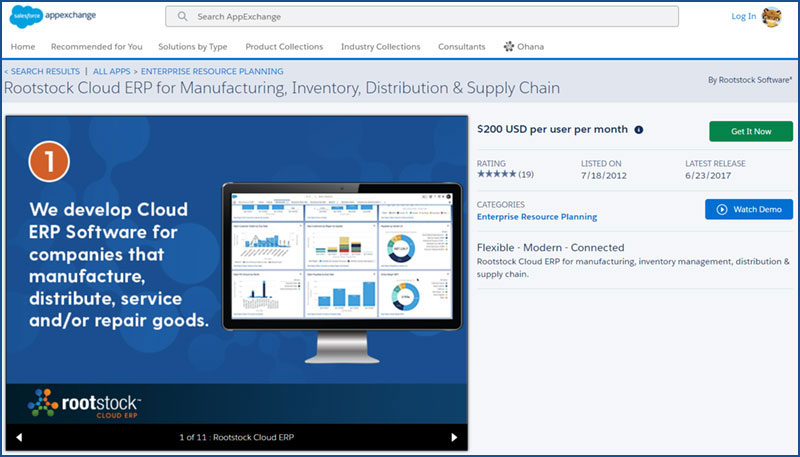
Task: Click "By Rootstock Software" text
Action: pos(749,80)
